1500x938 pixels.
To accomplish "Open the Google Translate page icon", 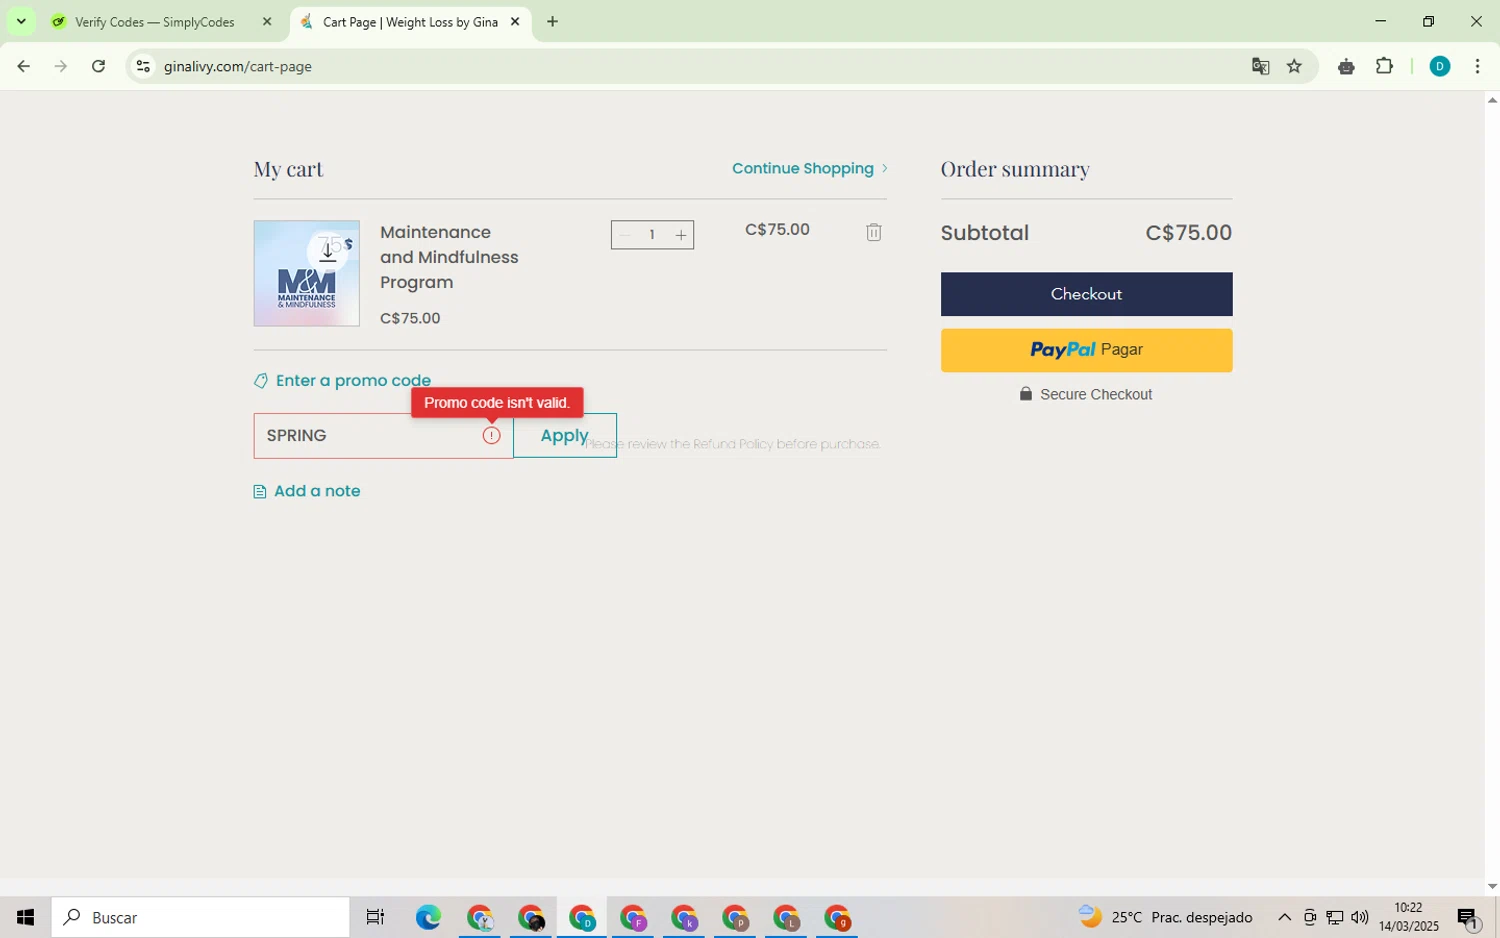I will [x=1260, y=66].
